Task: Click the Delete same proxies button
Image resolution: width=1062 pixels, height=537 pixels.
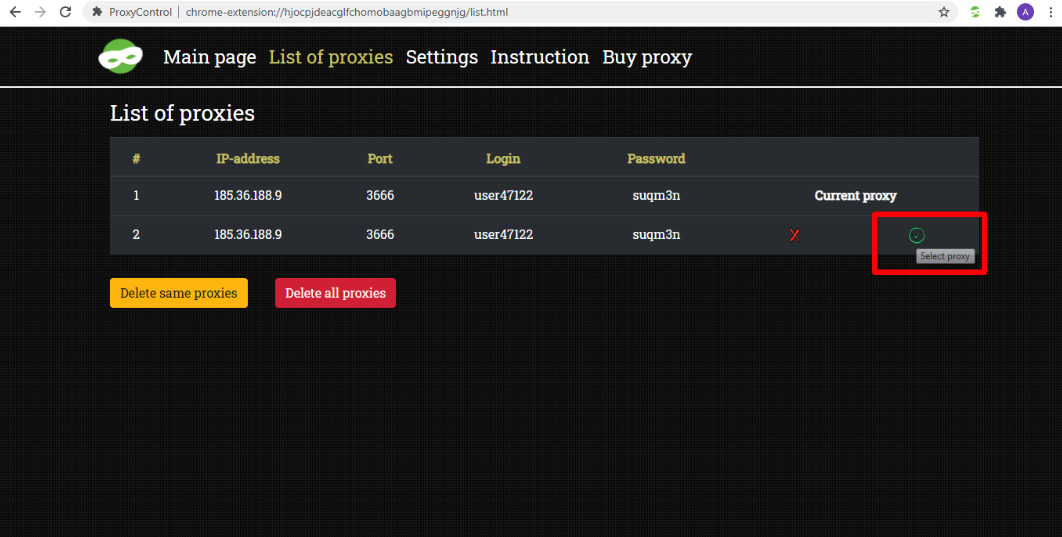Action: [179, 293]
